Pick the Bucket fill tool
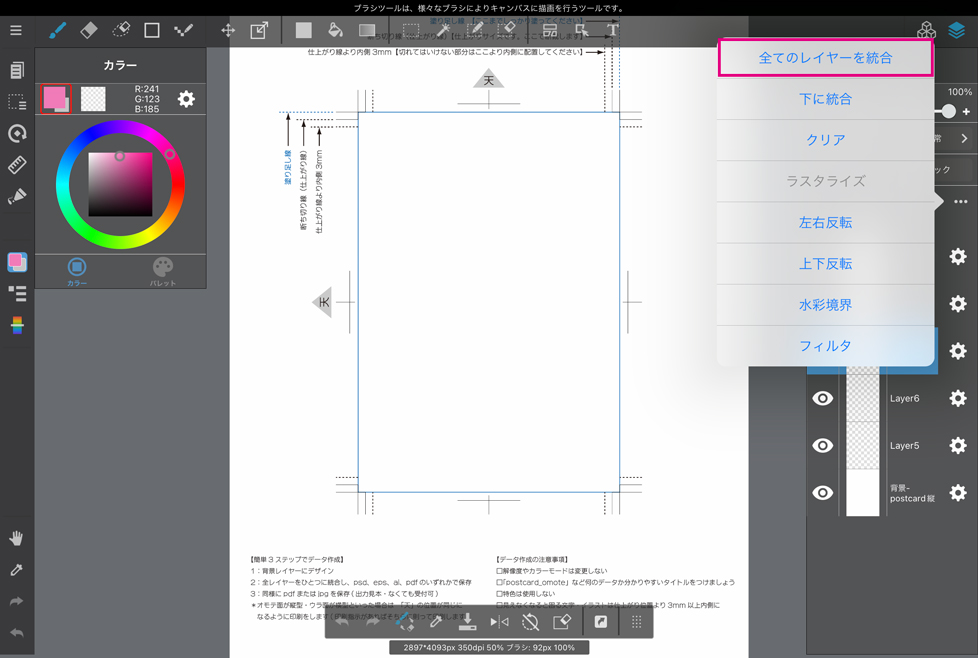The image size is (978, 658). click(x=335, y=30)
